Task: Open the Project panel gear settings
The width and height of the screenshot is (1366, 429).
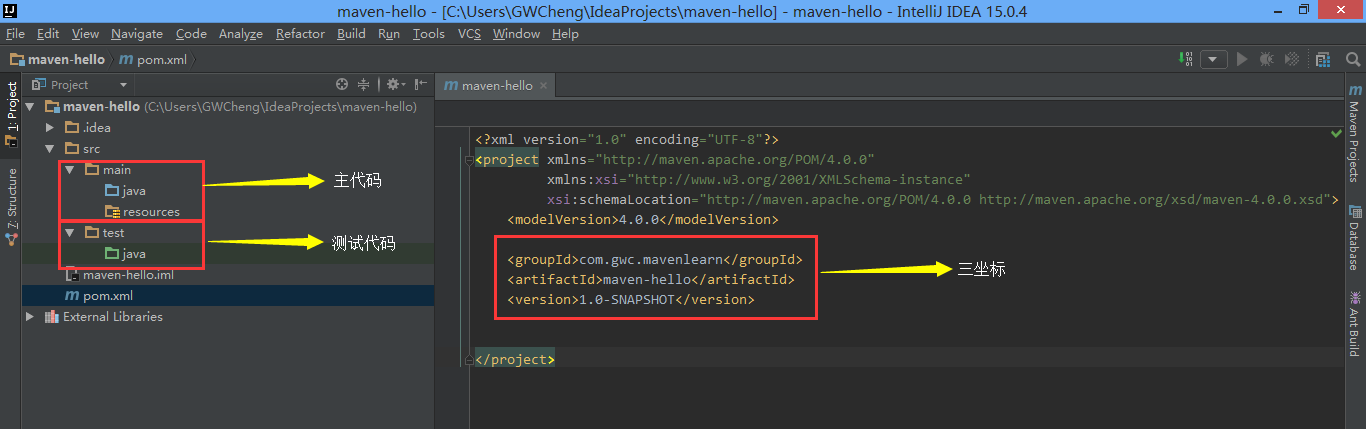Action: pyautogui.click(x=395, y=85)
